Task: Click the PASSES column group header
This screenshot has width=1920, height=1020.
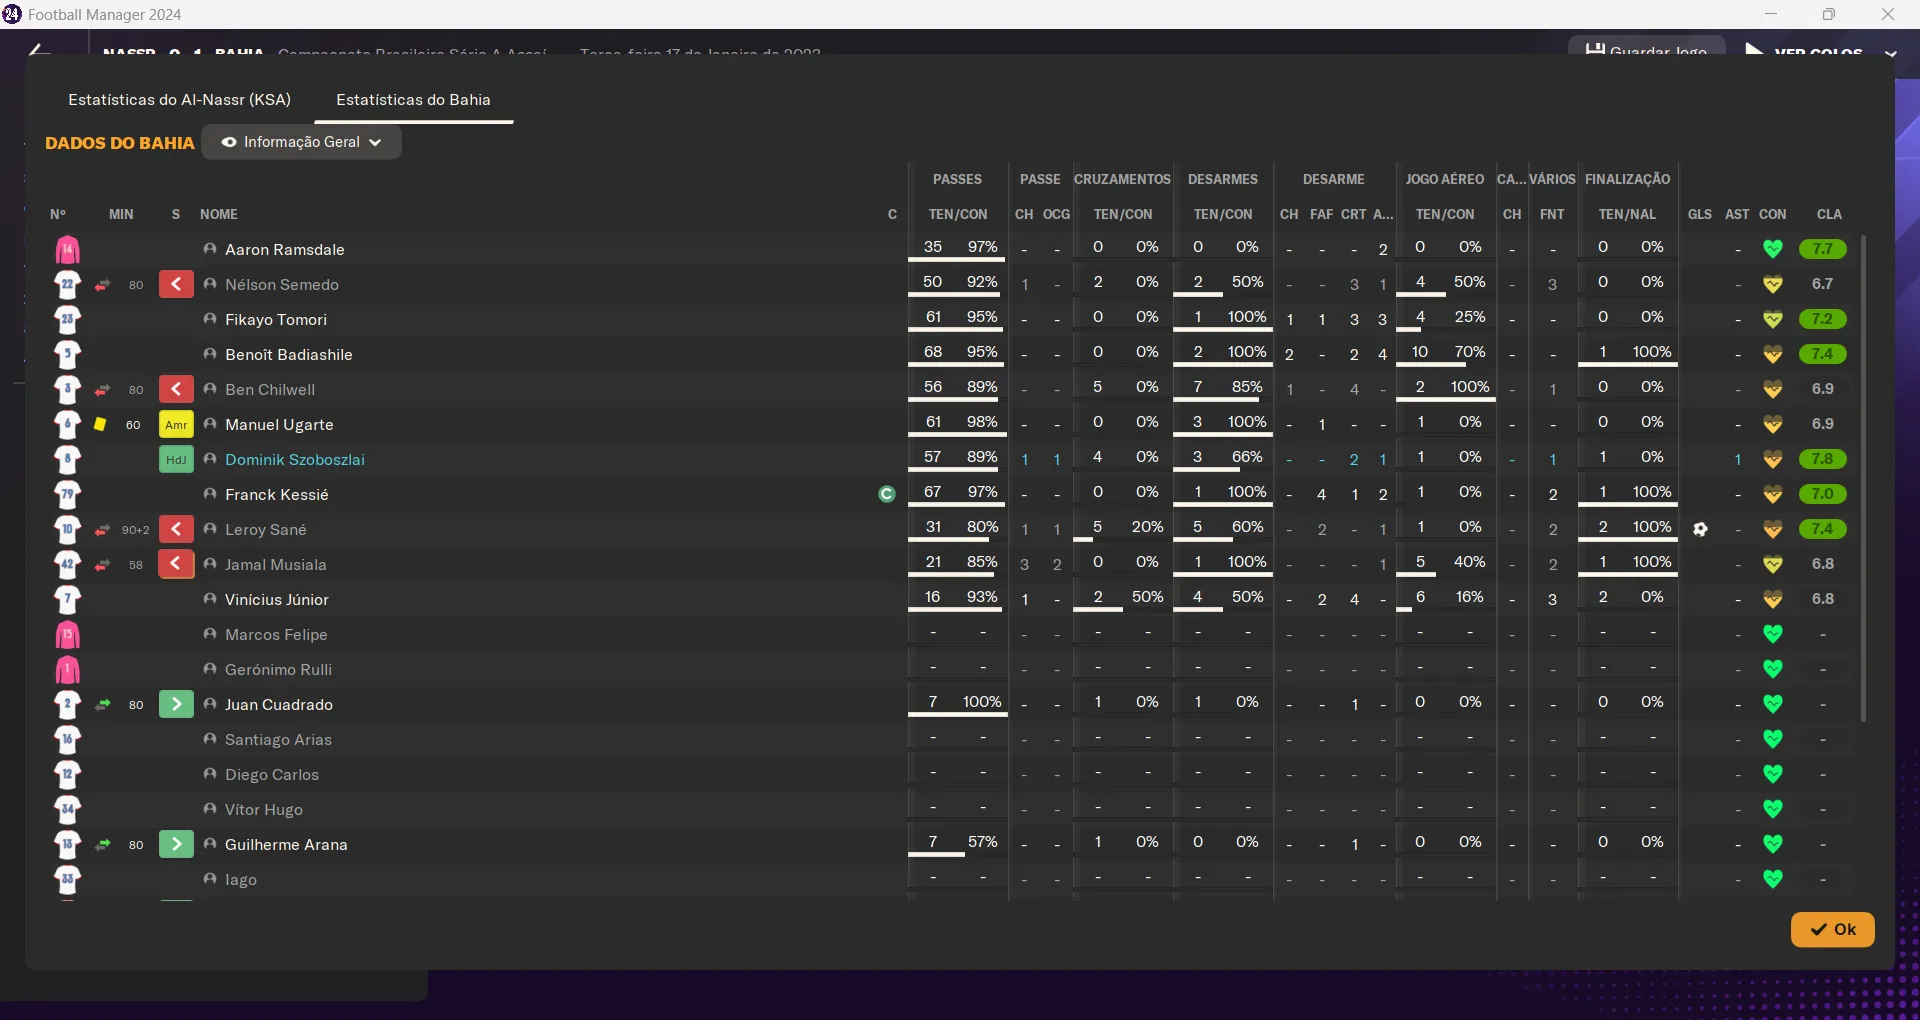Action: (957, 179)
